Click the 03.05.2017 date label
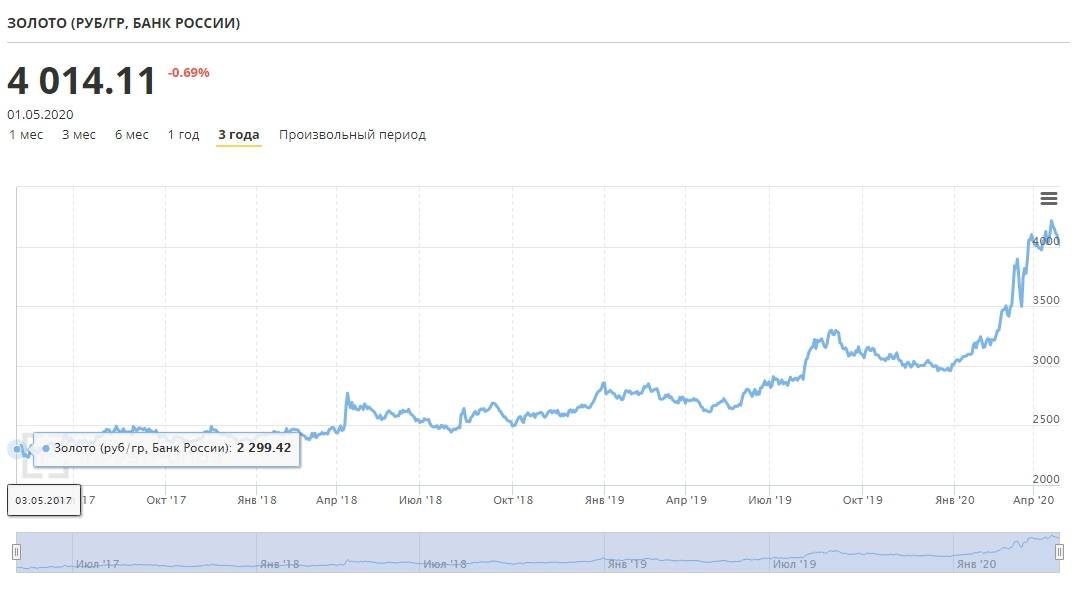 point(44,499)
